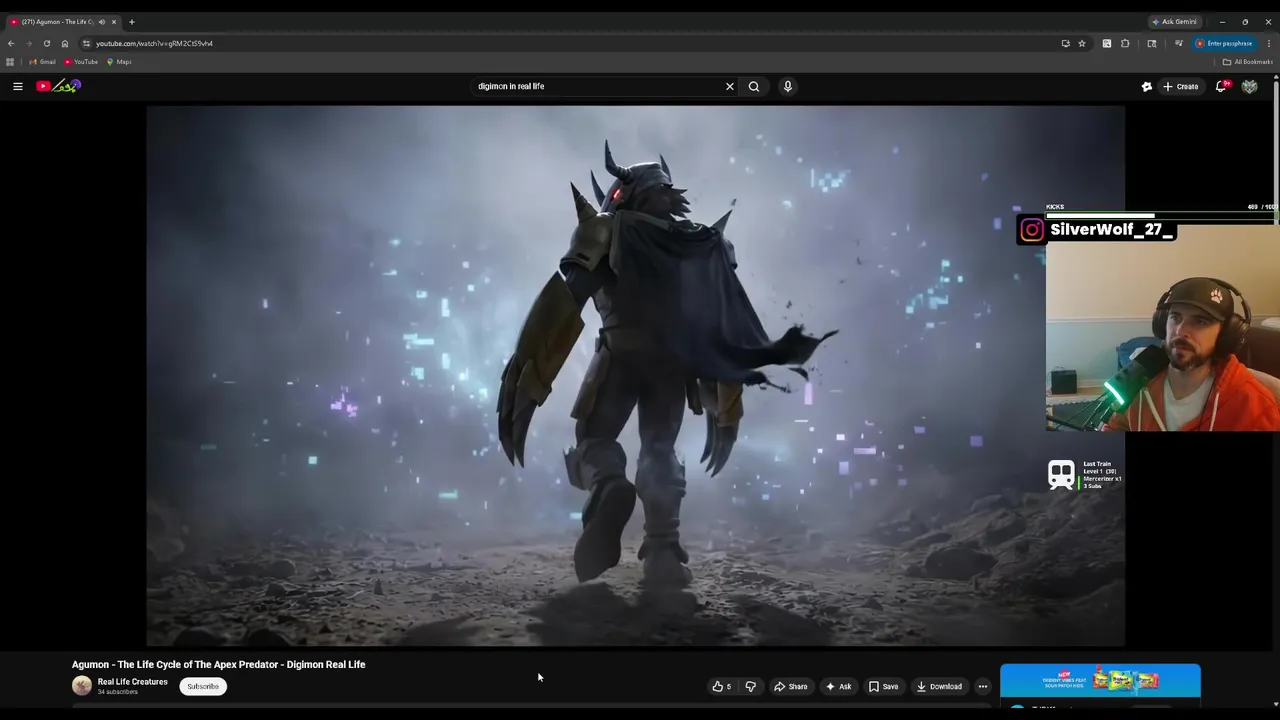Run search with magnifying glass button
This screenshot has height=720, width=1280.
click(x=754, y=86)
